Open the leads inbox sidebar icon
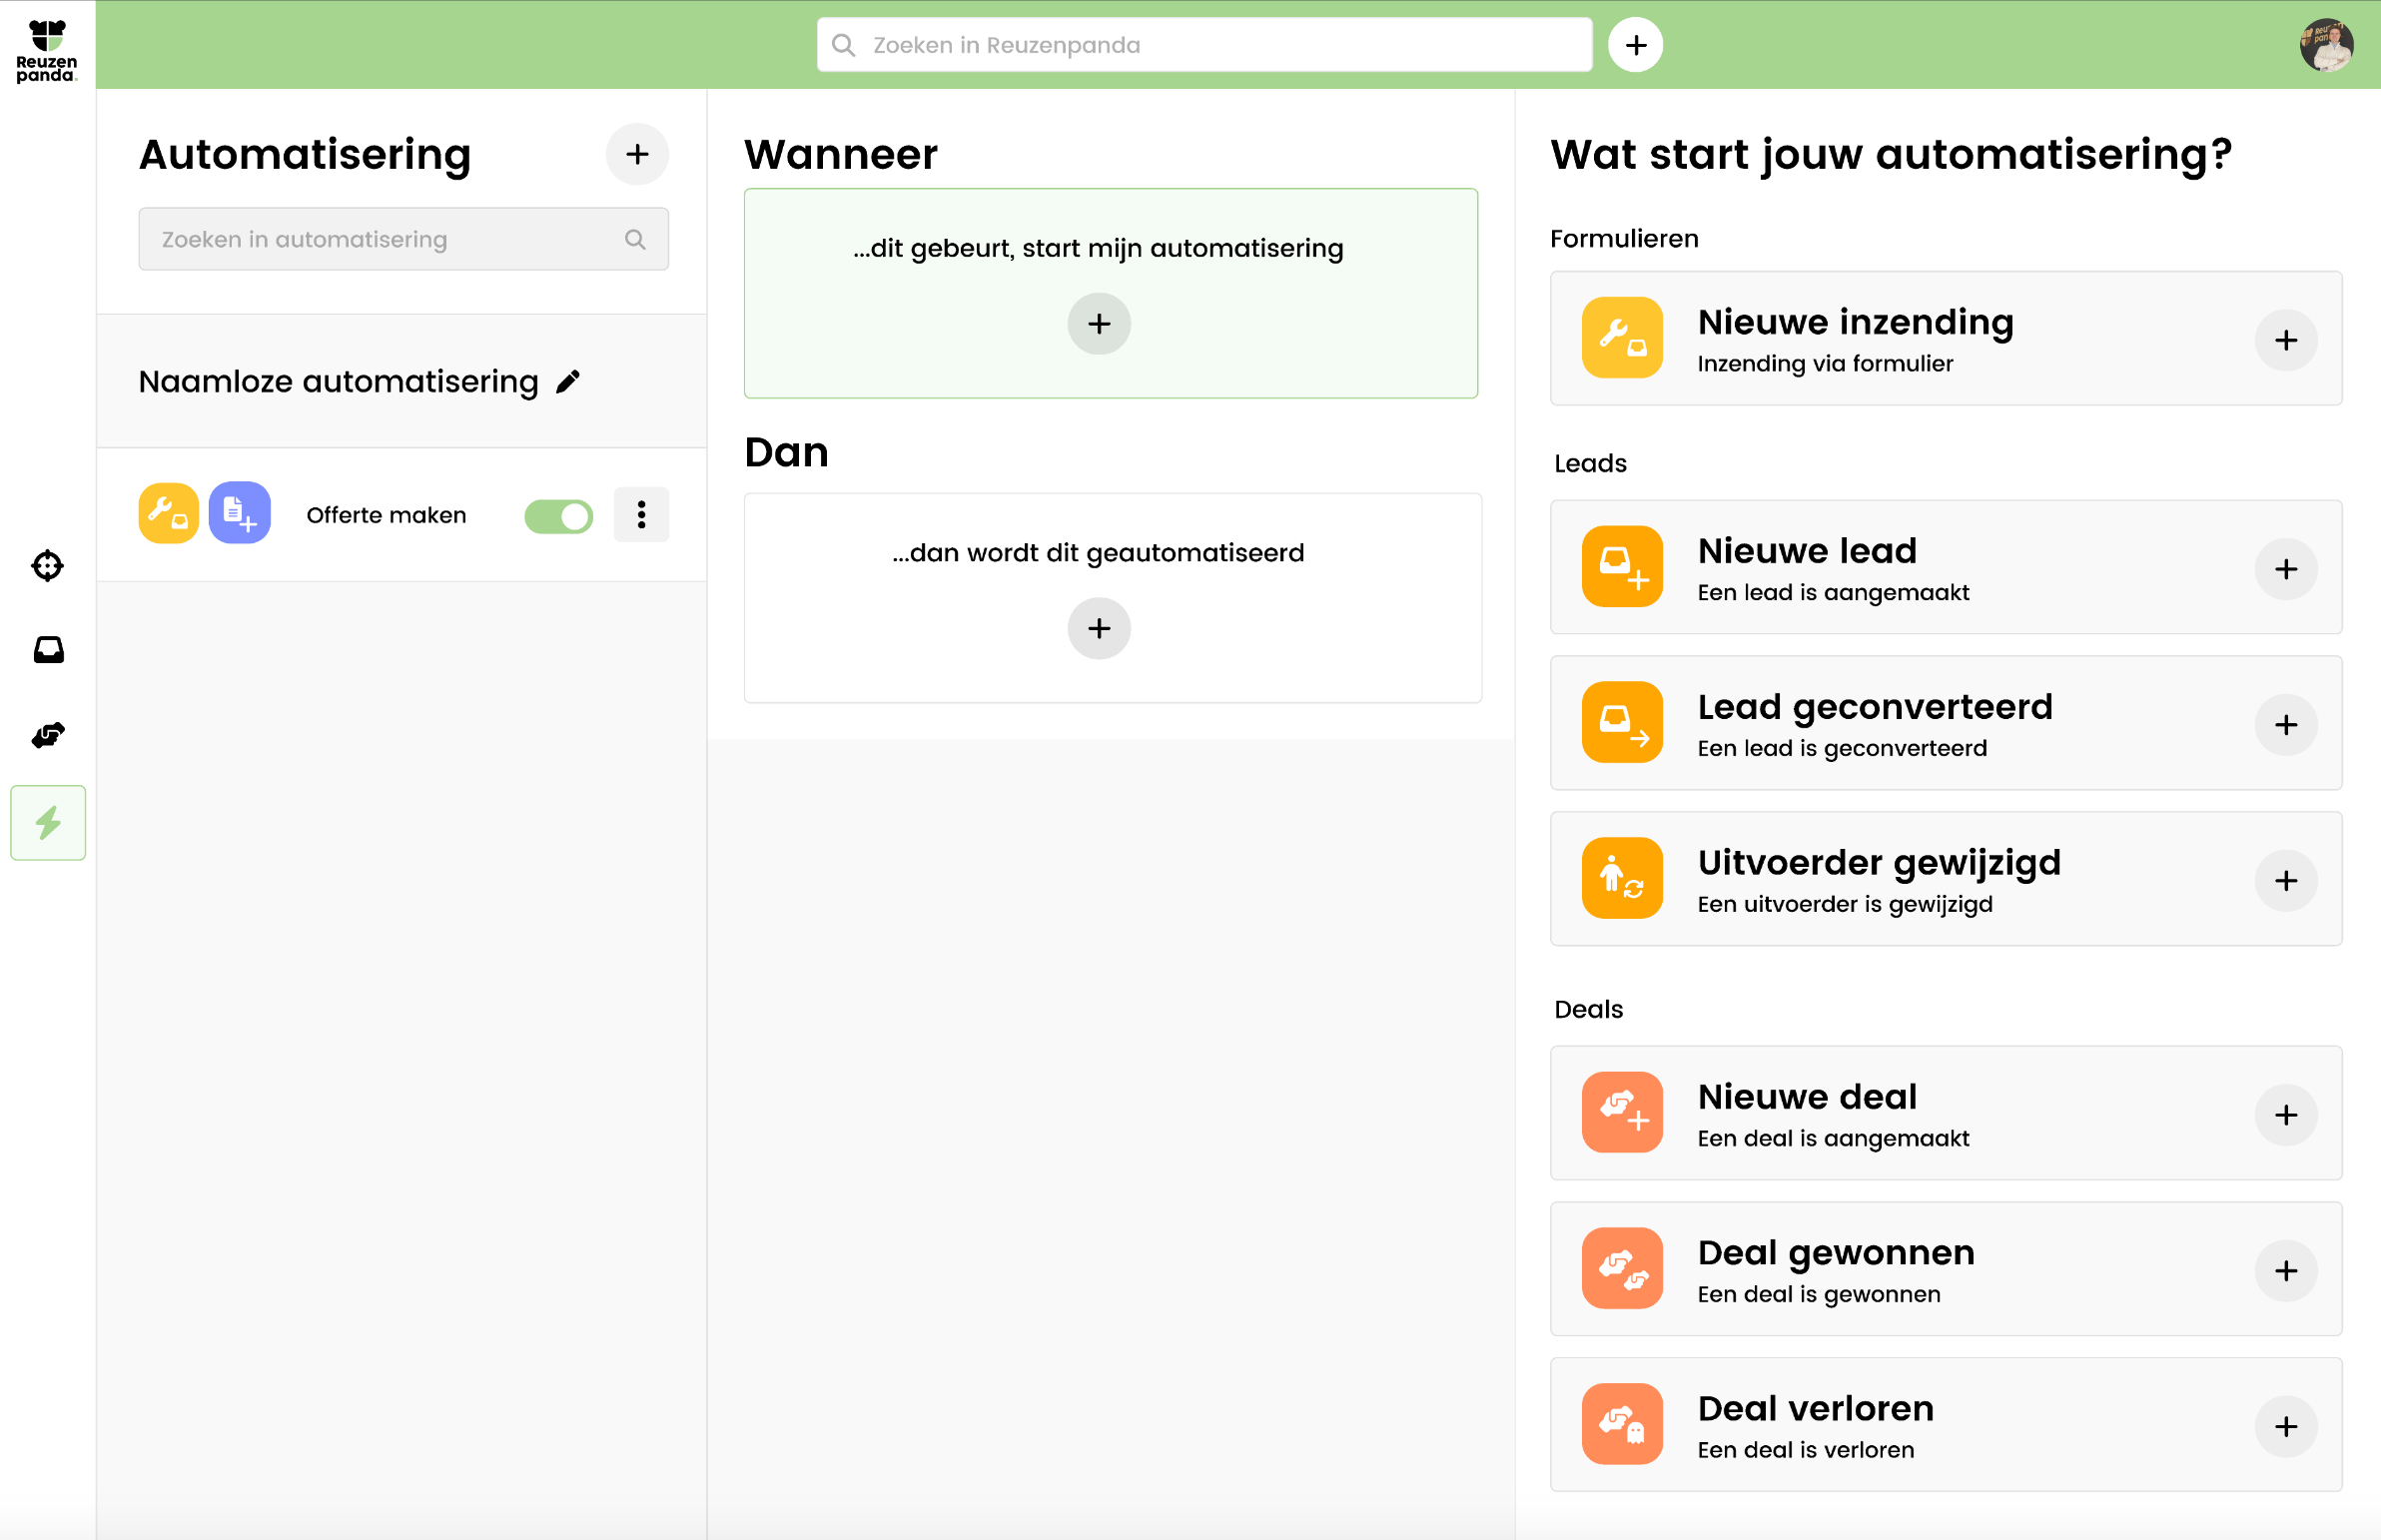This screenshot has height=1540, width=2381. click(48, 650)
